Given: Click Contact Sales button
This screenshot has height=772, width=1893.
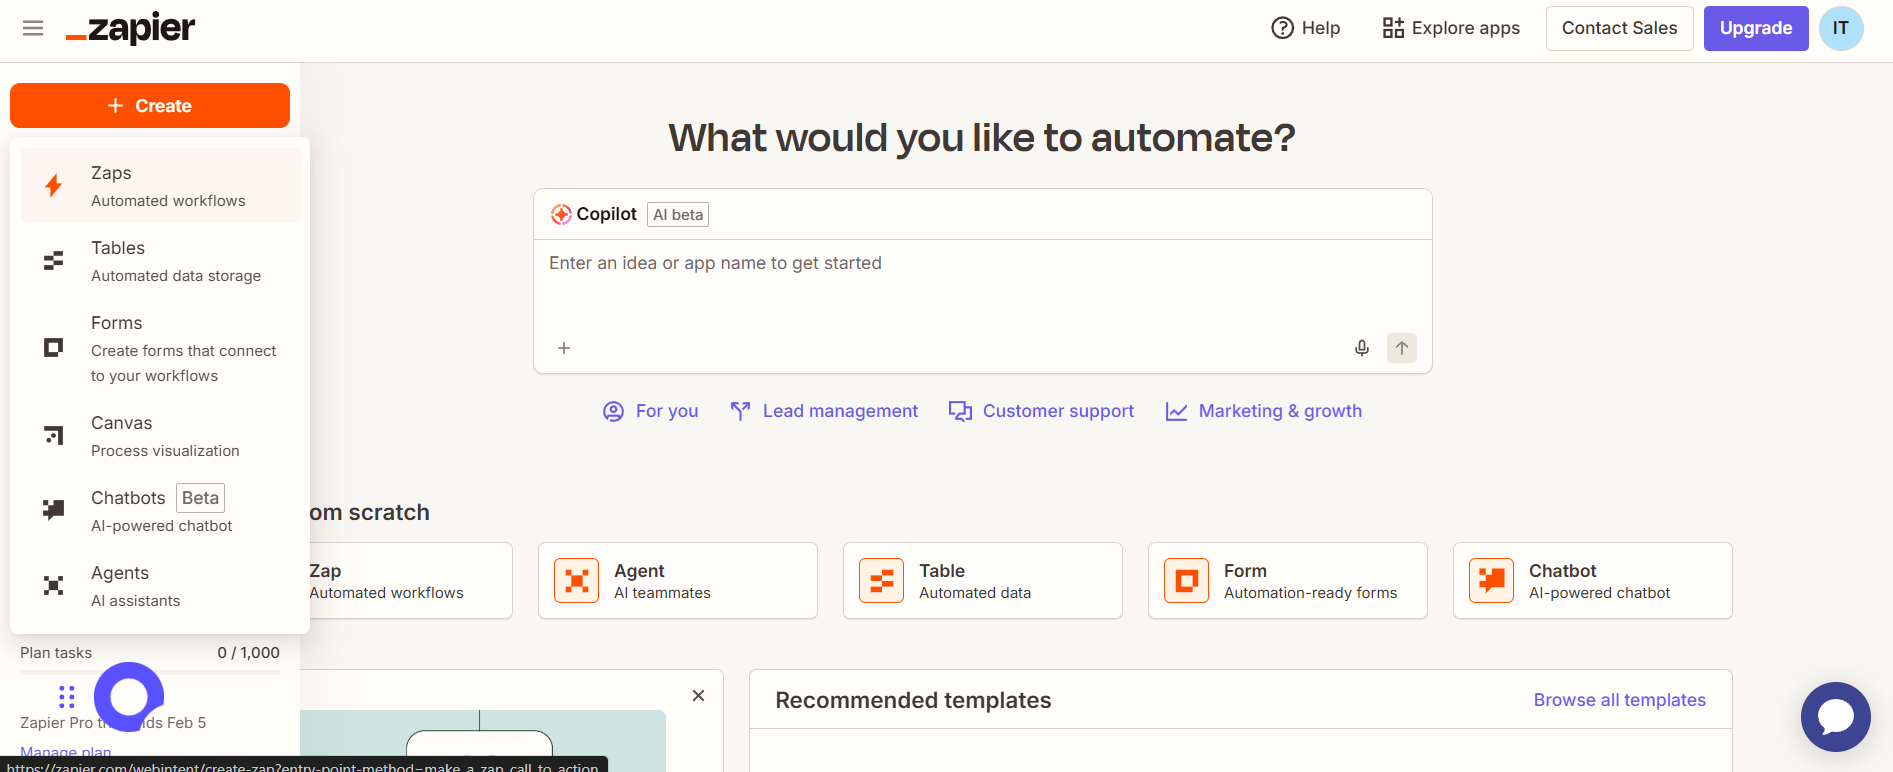Looking at the screenshot, I should [1619, 28].
